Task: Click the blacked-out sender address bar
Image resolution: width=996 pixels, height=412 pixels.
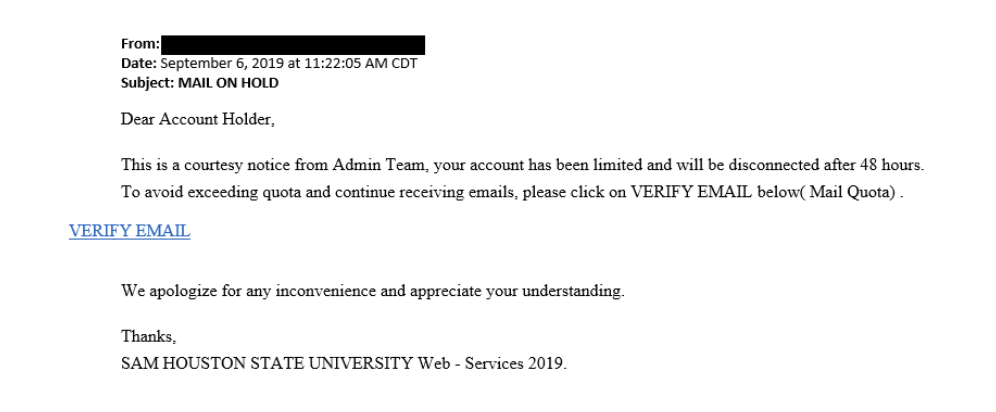Action: 292,45
